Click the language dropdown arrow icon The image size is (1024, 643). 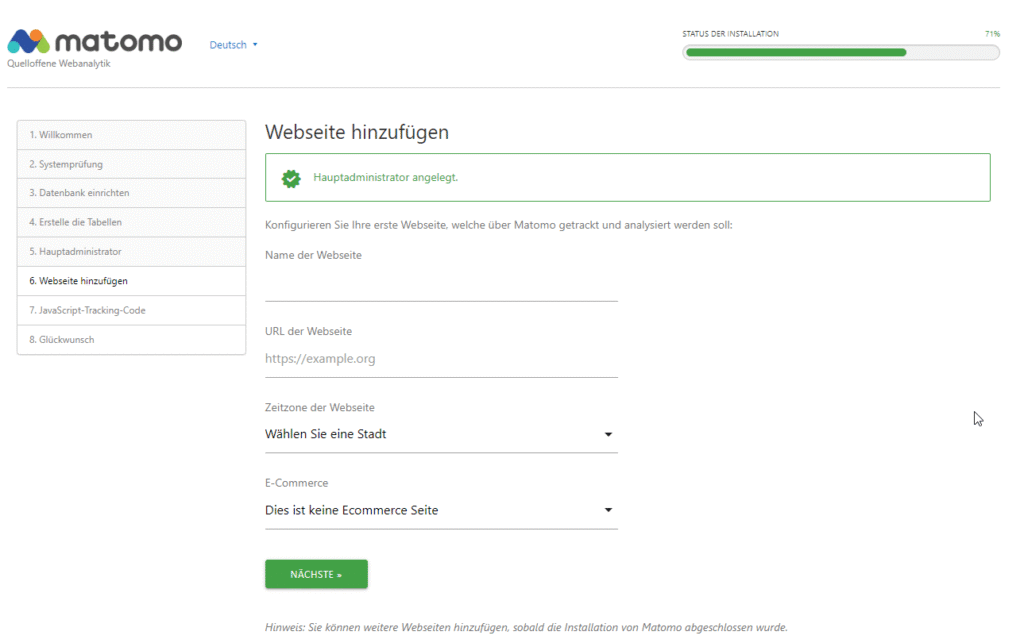click(x=255, y=45)
